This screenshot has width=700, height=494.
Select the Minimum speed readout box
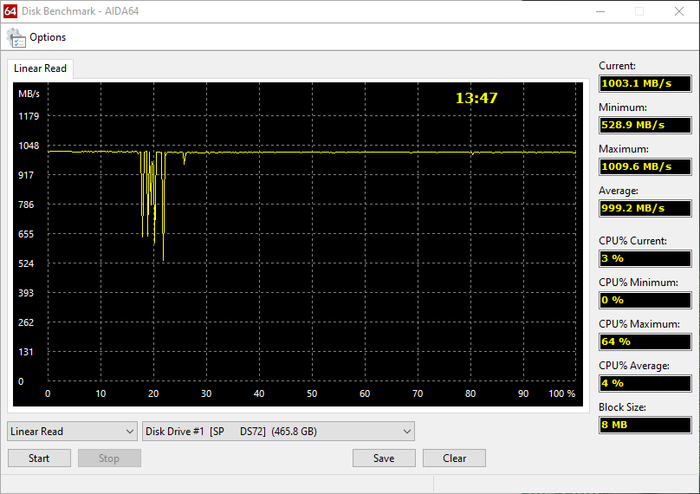tap(644, 125)
